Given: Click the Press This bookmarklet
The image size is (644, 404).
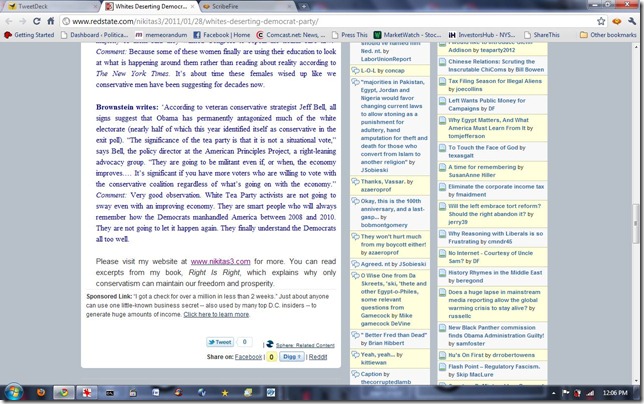Looking at the screenshot, I should 350,35.
